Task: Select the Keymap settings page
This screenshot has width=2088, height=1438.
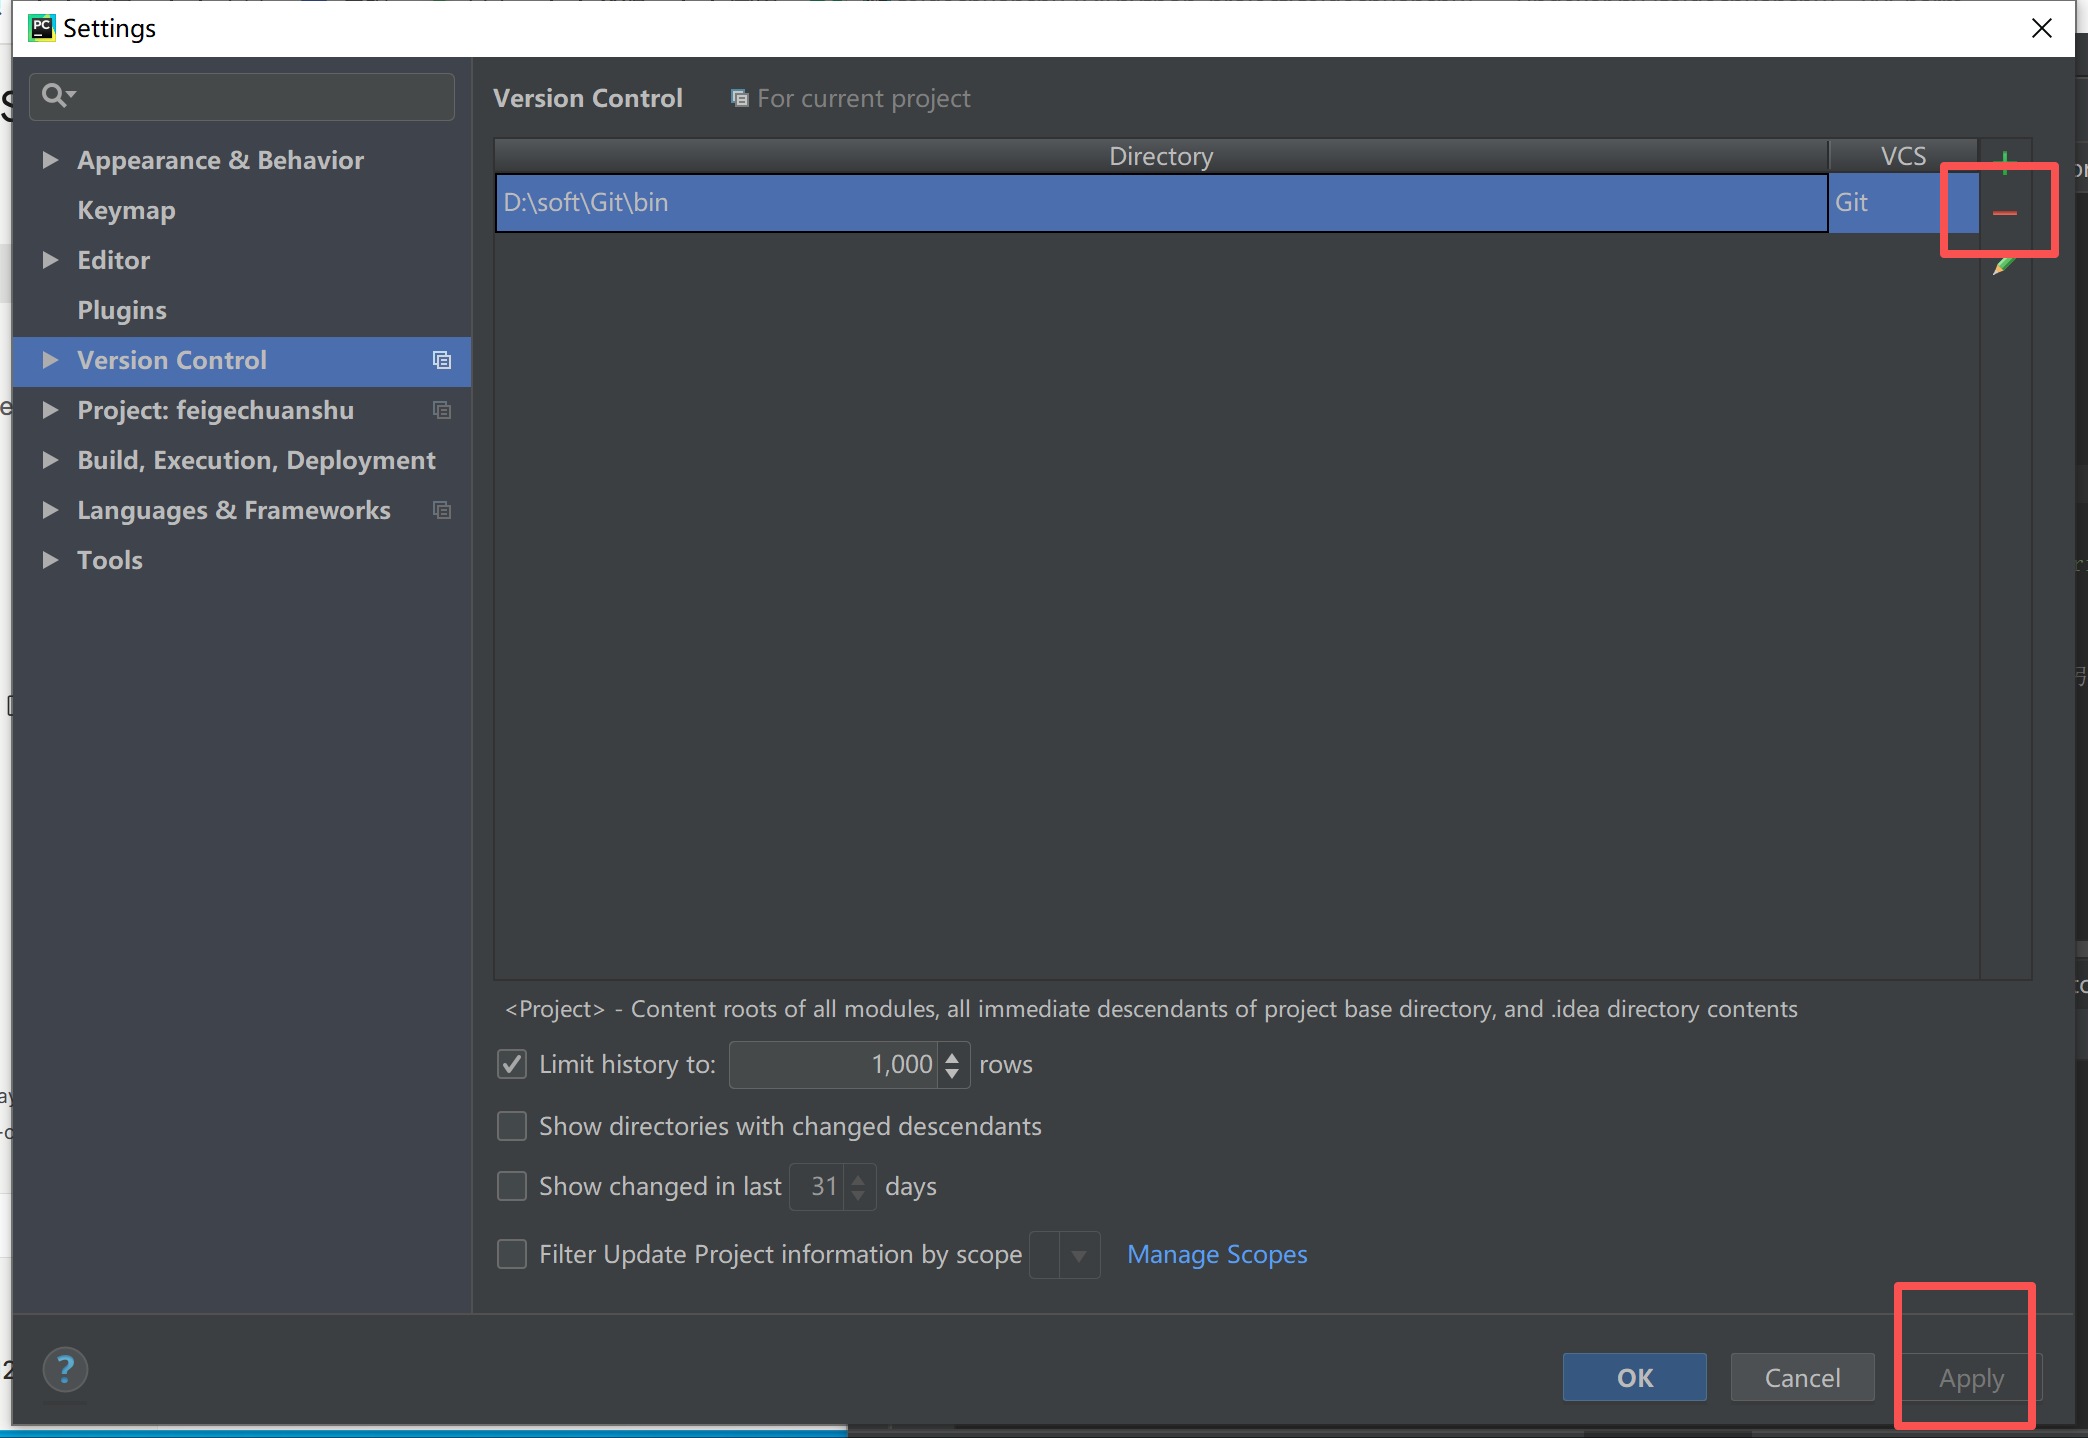Action: (x=126, y=210)
